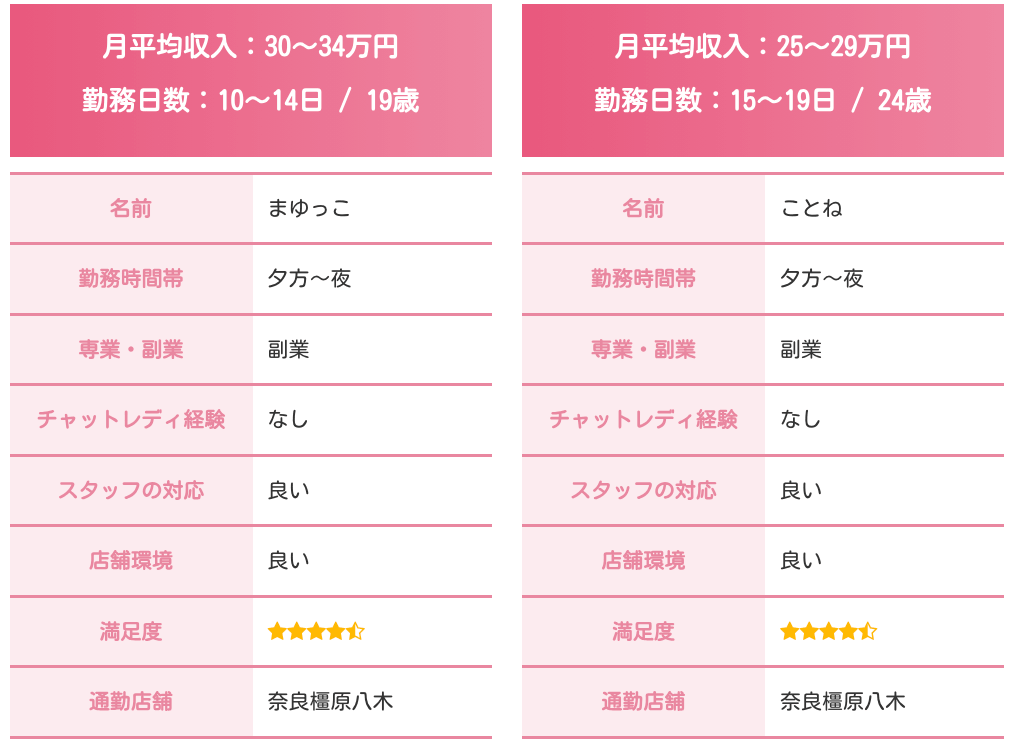
Task: Click the star rating in まゆっこ's review
Action: click(x=316, y=631)
